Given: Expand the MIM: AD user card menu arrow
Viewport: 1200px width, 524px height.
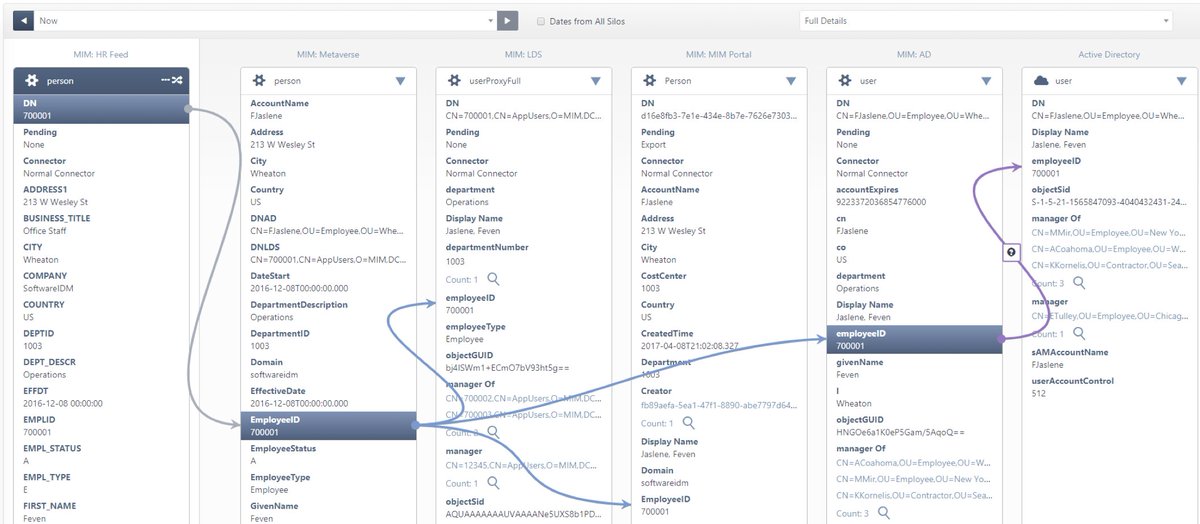Looking at the screenshot, I should pyautogui.click(x=987, y=81).
